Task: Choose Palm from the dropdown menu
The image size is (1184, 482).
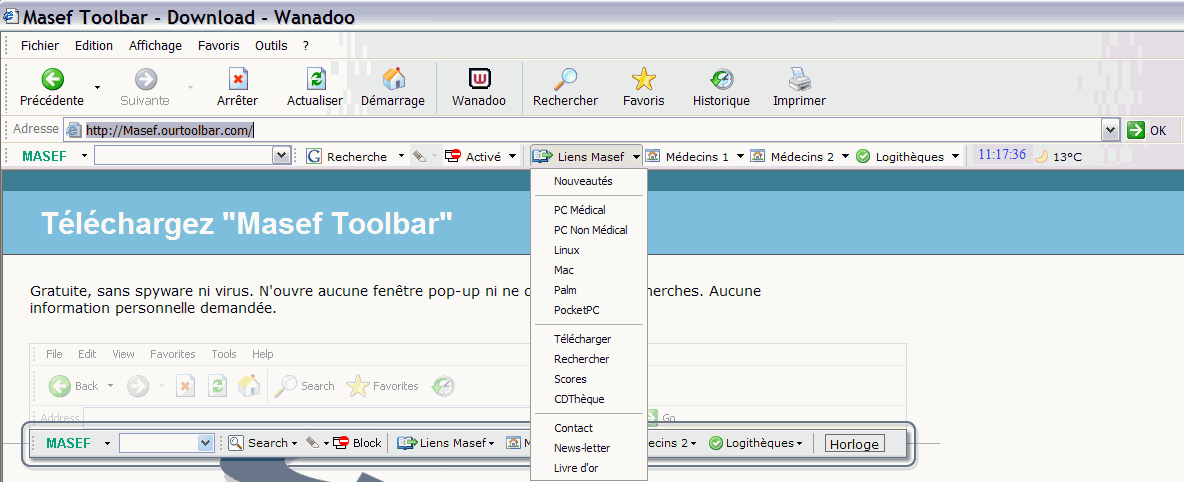Action: pyautogui.click(x=589, y=290)
